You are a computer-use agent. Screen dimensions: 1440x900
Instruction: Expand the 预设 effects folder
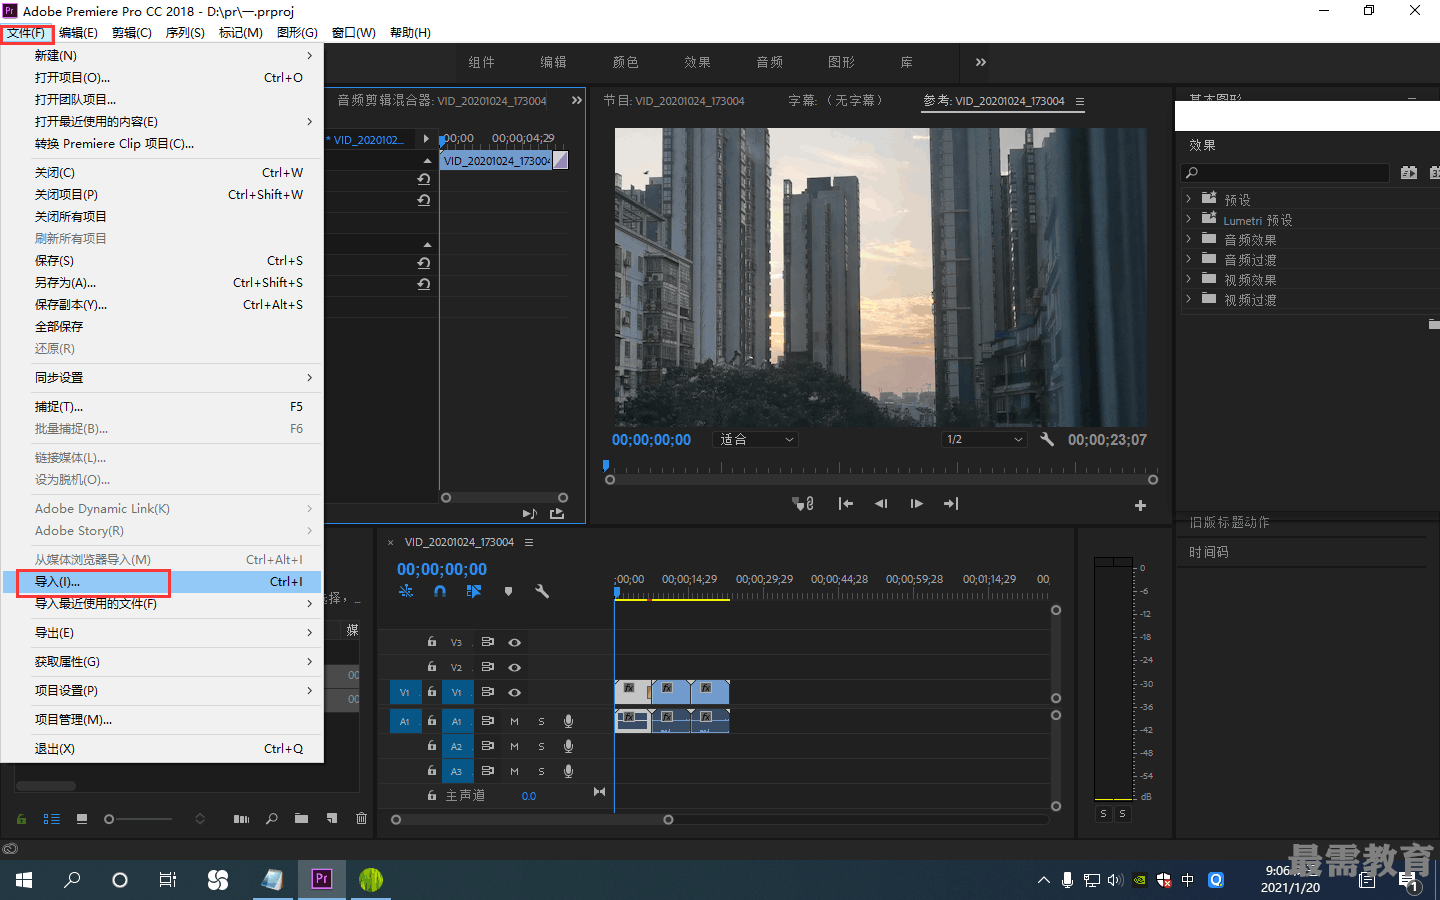click(x=1188, y=199)
